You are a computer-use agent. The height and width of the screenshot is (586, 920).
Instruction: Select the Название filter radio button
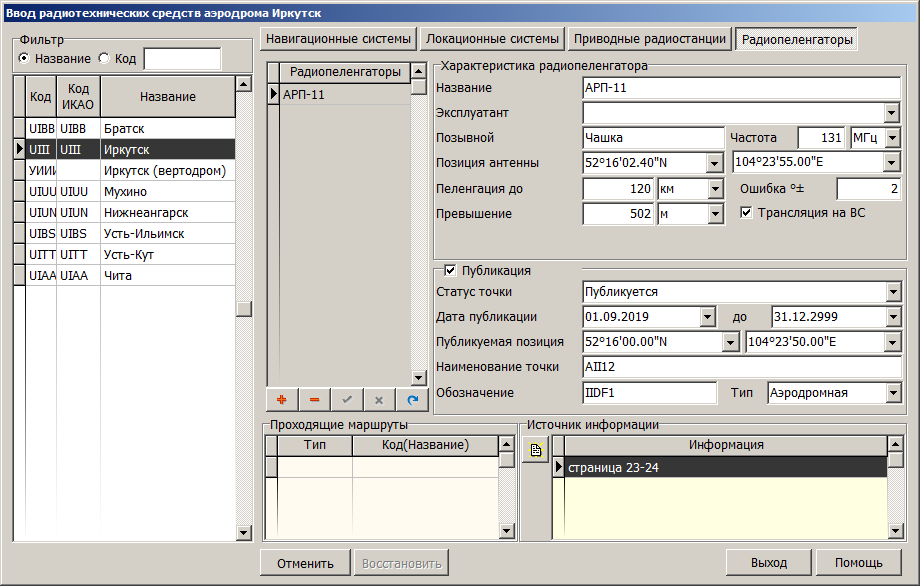point(25,59)
